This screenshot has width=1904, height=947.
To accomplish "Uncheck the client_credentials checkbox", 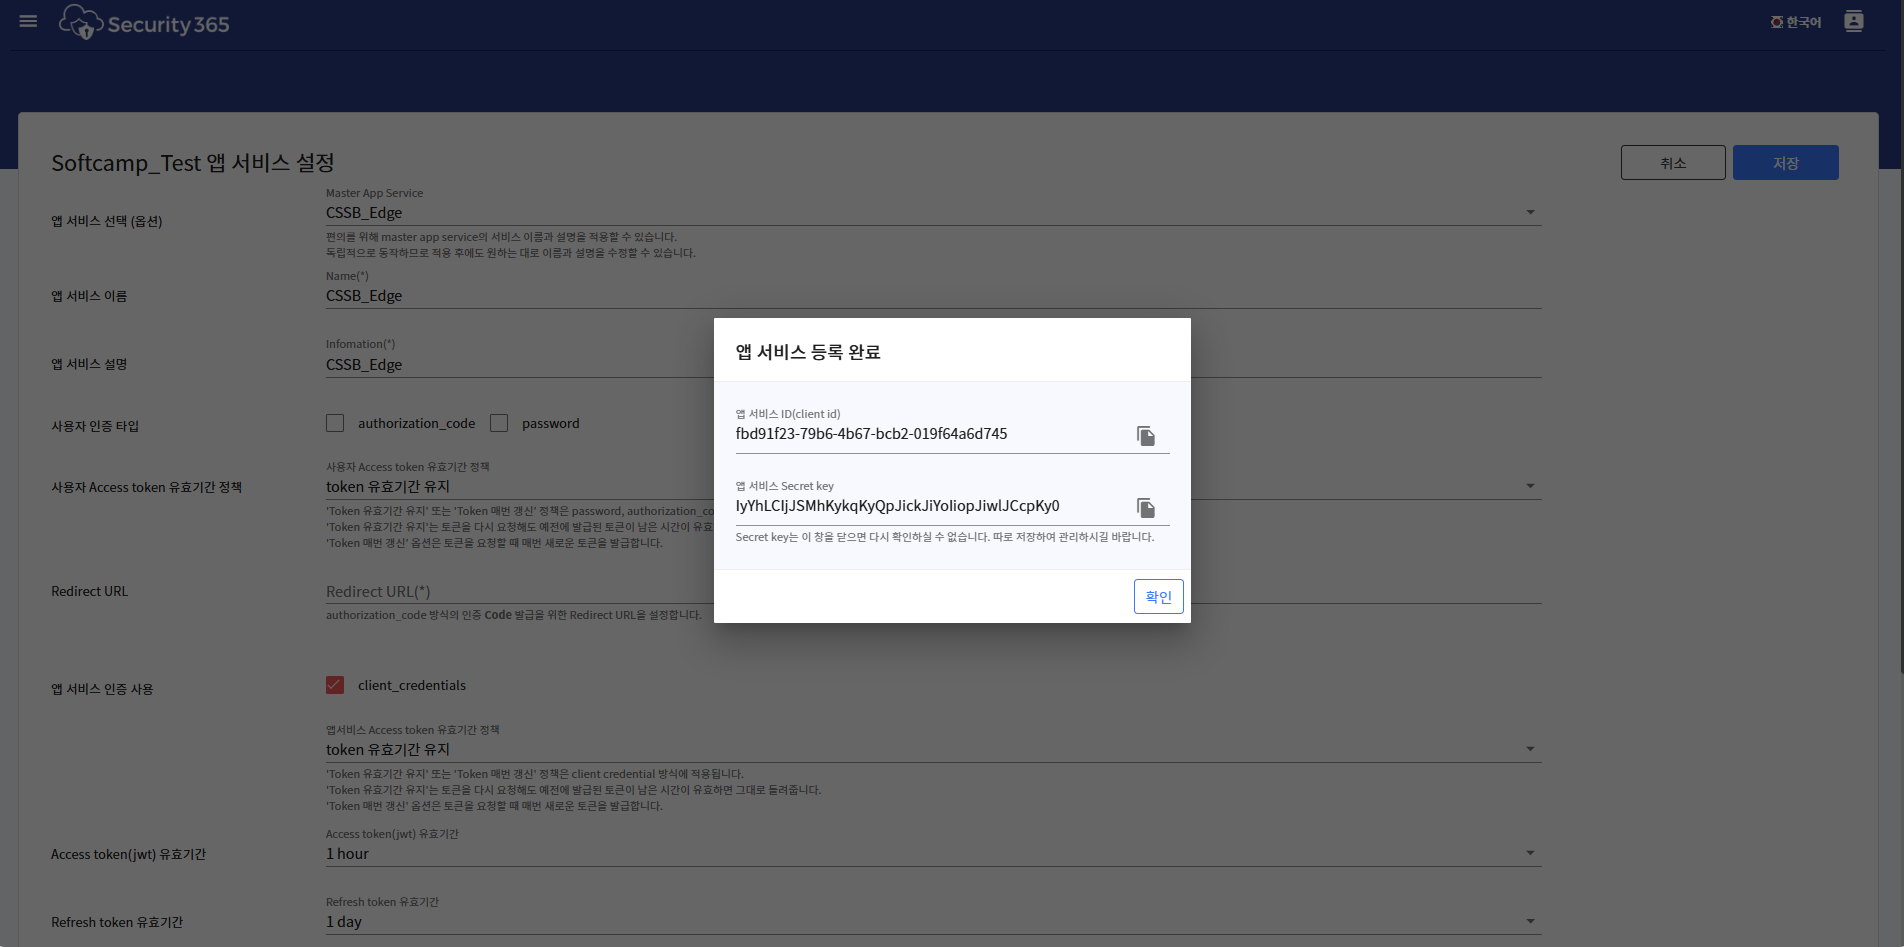I will [335, 685].
